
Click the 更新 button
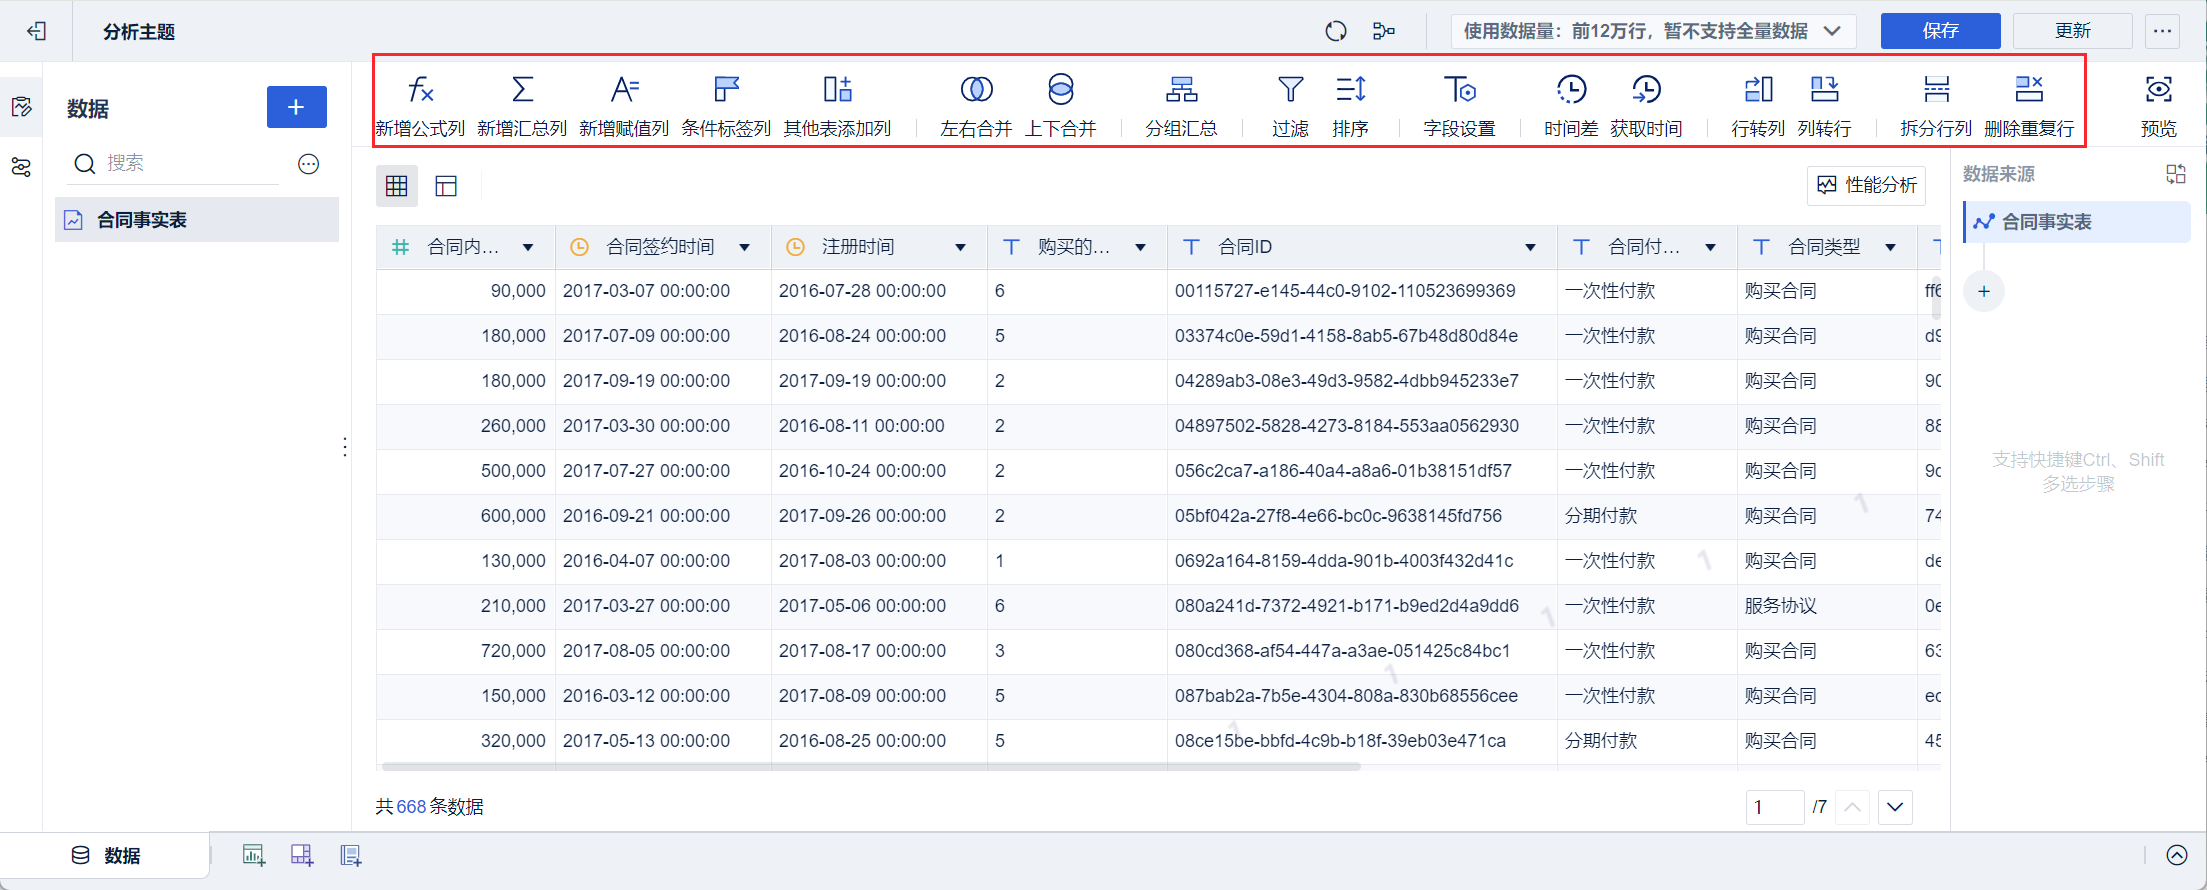pyautogui.click(x=2072, y=31)
